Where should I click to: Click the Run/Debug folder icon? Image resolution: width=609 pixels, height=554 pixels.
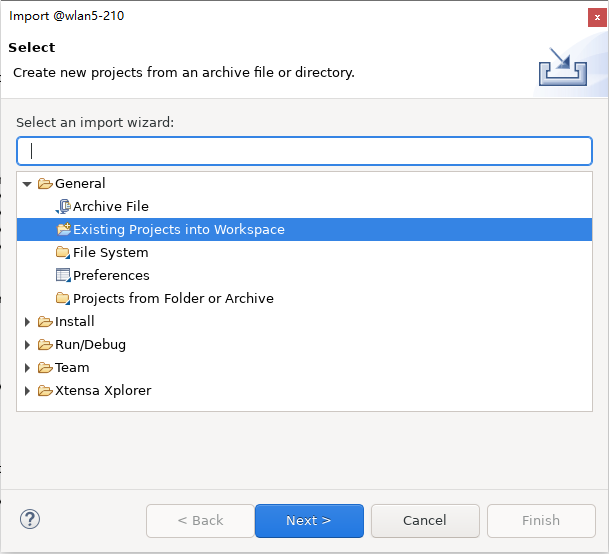(x=45, y=345)
